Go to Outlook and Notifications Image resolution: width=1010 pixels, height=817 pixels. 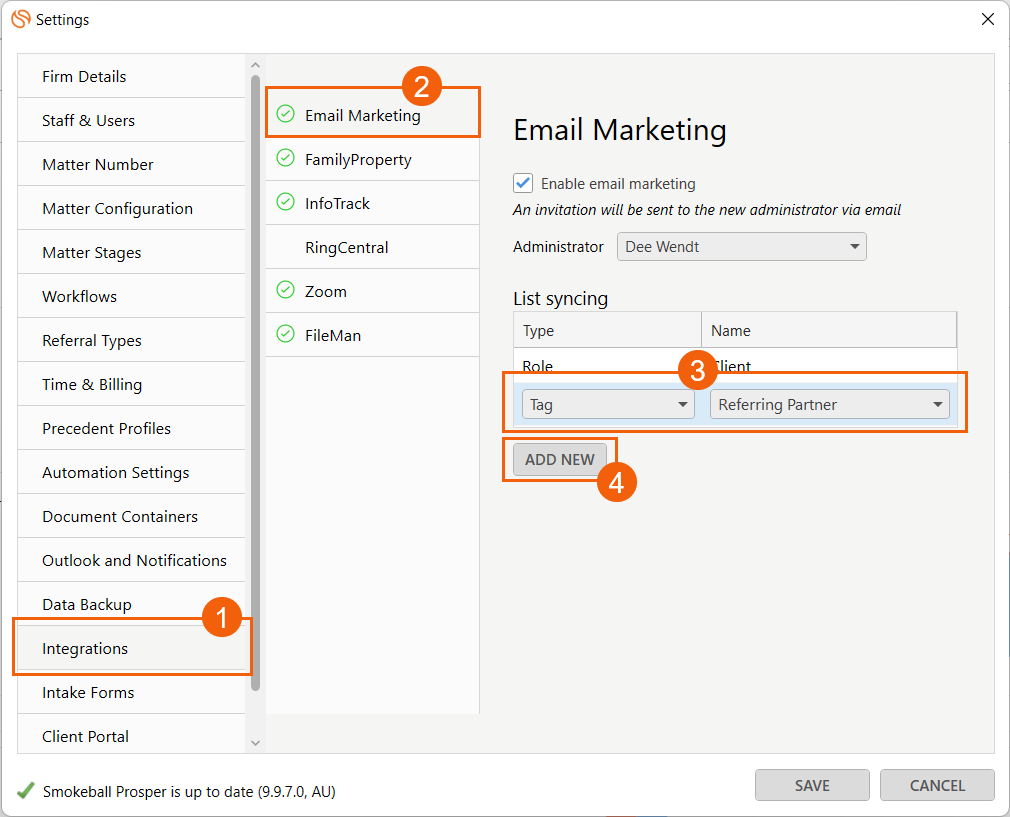[131, 561]
